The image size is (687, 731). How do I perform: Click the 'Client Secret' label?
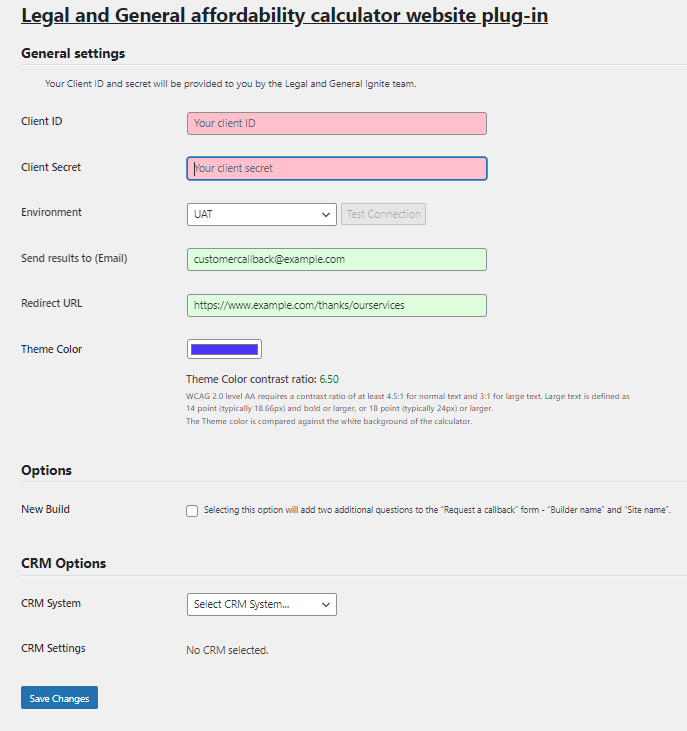coord(51,167)
